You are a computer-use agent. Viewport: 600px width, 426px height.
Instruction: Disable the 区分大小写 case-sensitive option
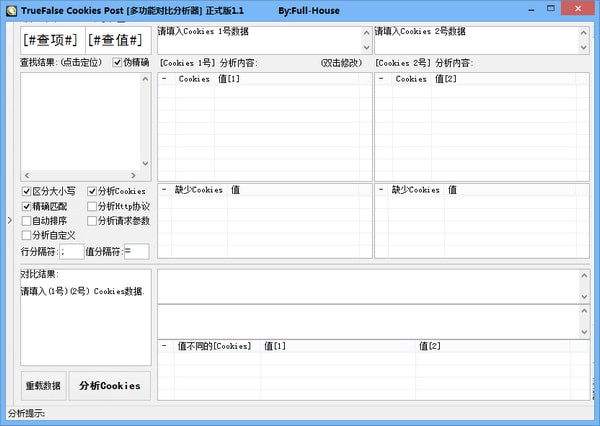click(27, 191)
